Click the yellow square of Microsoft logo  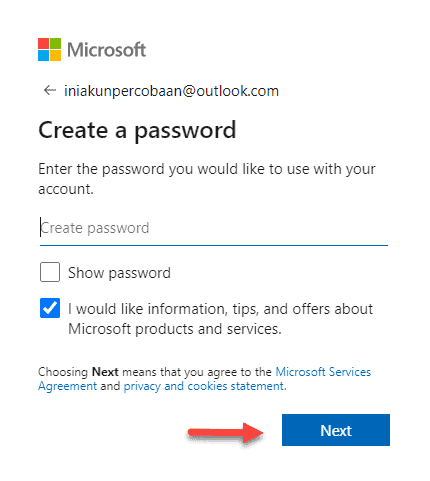coord(55,56)
